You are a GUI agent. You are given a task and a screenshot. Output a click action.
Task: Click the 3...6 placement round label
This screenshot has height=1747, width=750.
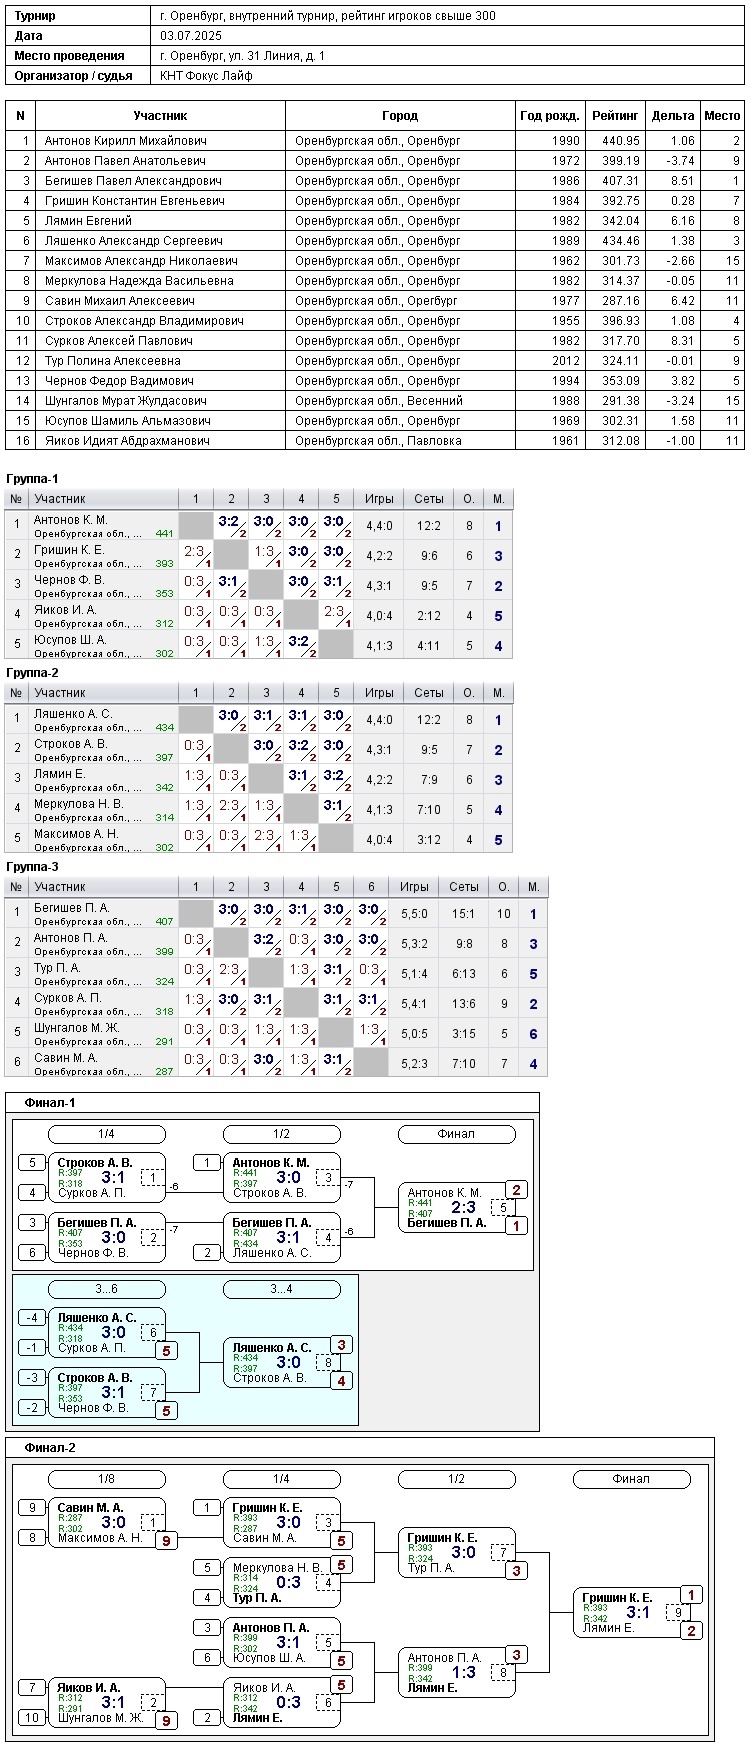click(x=106, y=1289)
